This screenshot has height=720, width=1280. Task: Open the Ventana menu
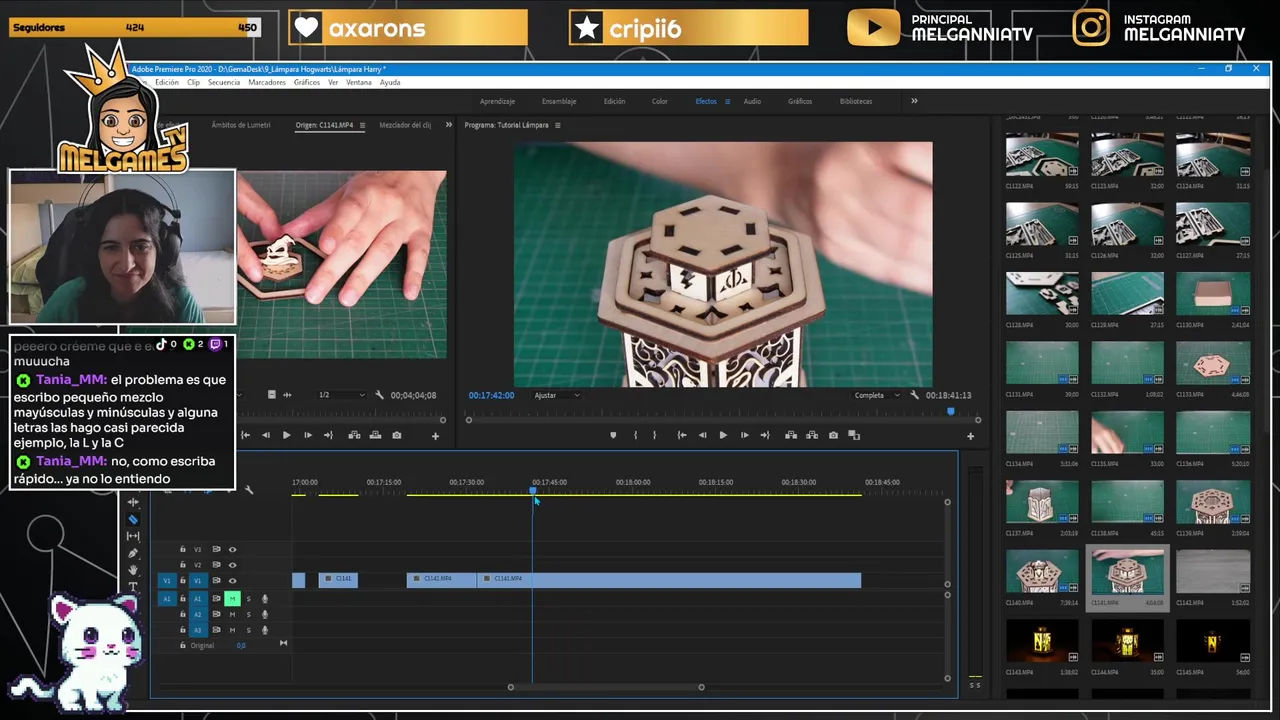pos(358,82)
